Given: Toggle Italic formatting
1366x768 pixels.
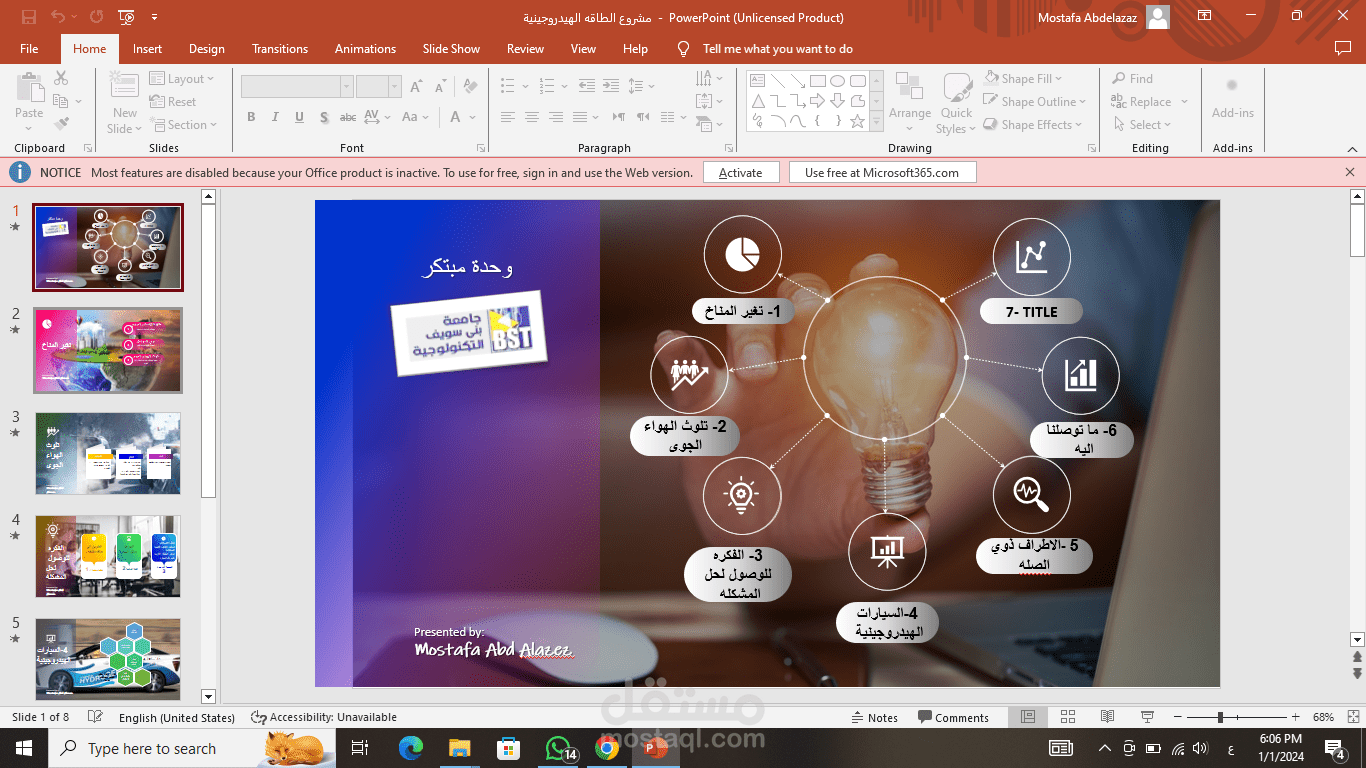Looking at the screenshot, I should 275,117.
